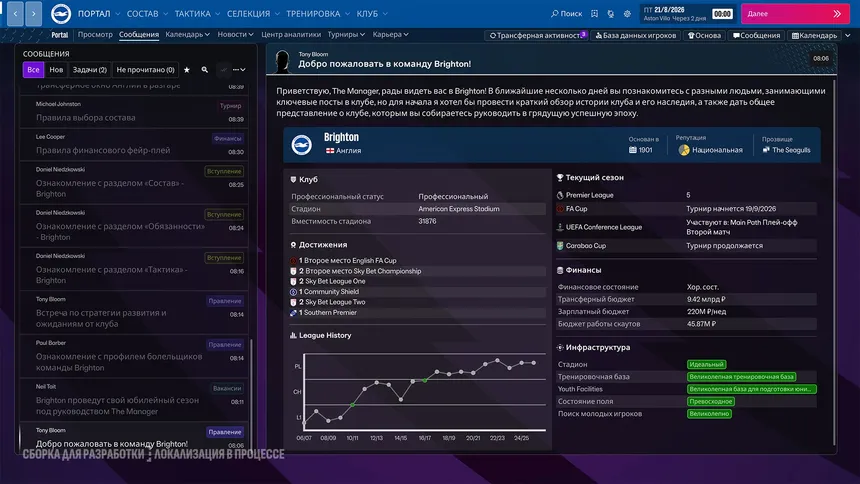Expand the ТРЕНИРОВКА main menu
Image resolution: width=860 pixels, height=484 pixels.
318,14
